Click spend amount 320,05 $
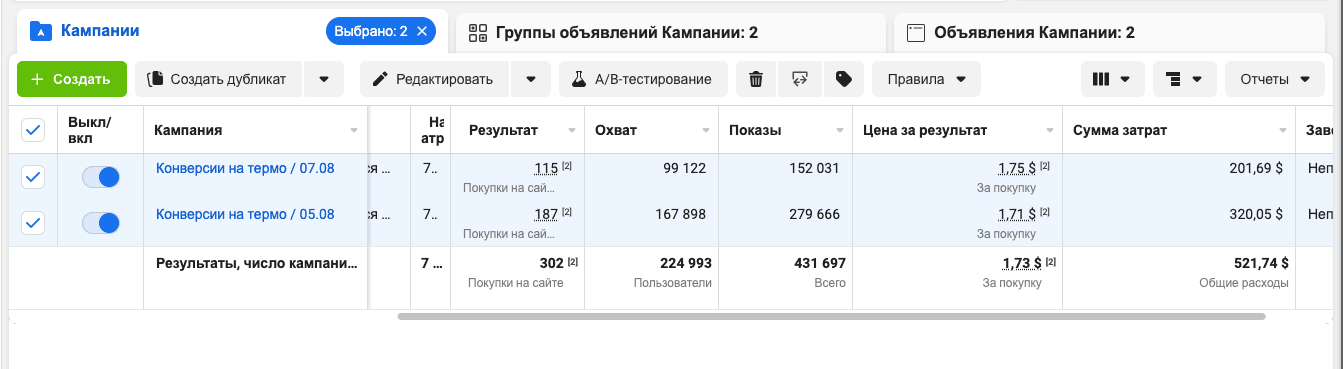The width and height of the screenshot is (1343, 369). coord(1257,214)
